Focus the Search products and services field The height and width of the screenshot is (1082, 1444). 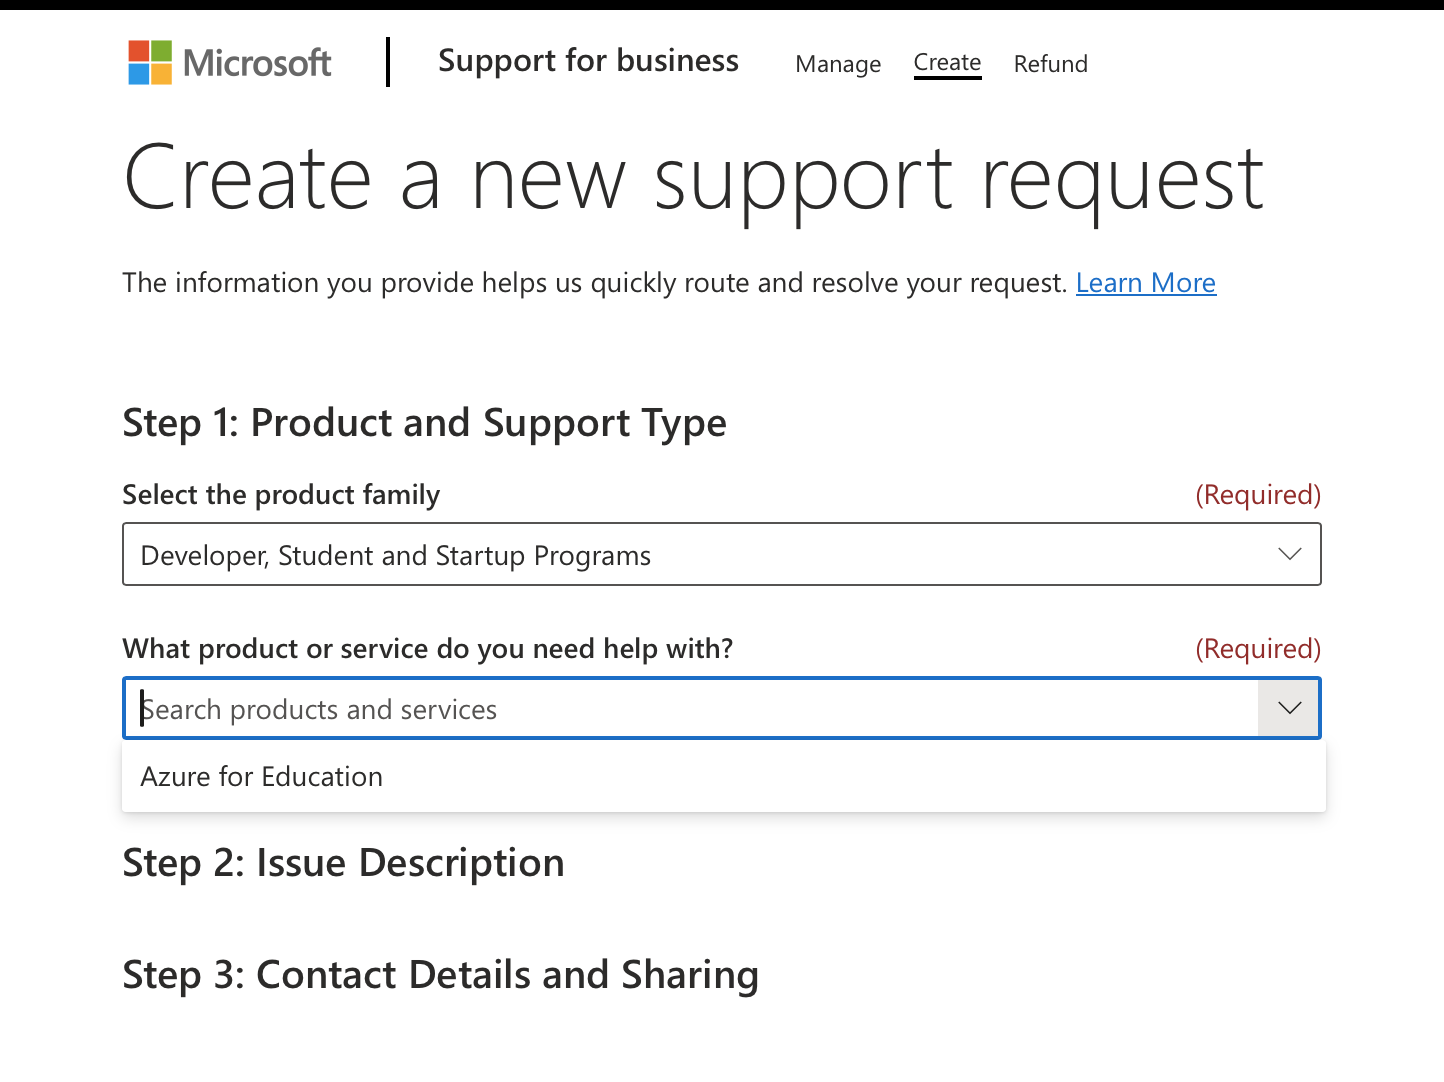(x=690, y=709)
